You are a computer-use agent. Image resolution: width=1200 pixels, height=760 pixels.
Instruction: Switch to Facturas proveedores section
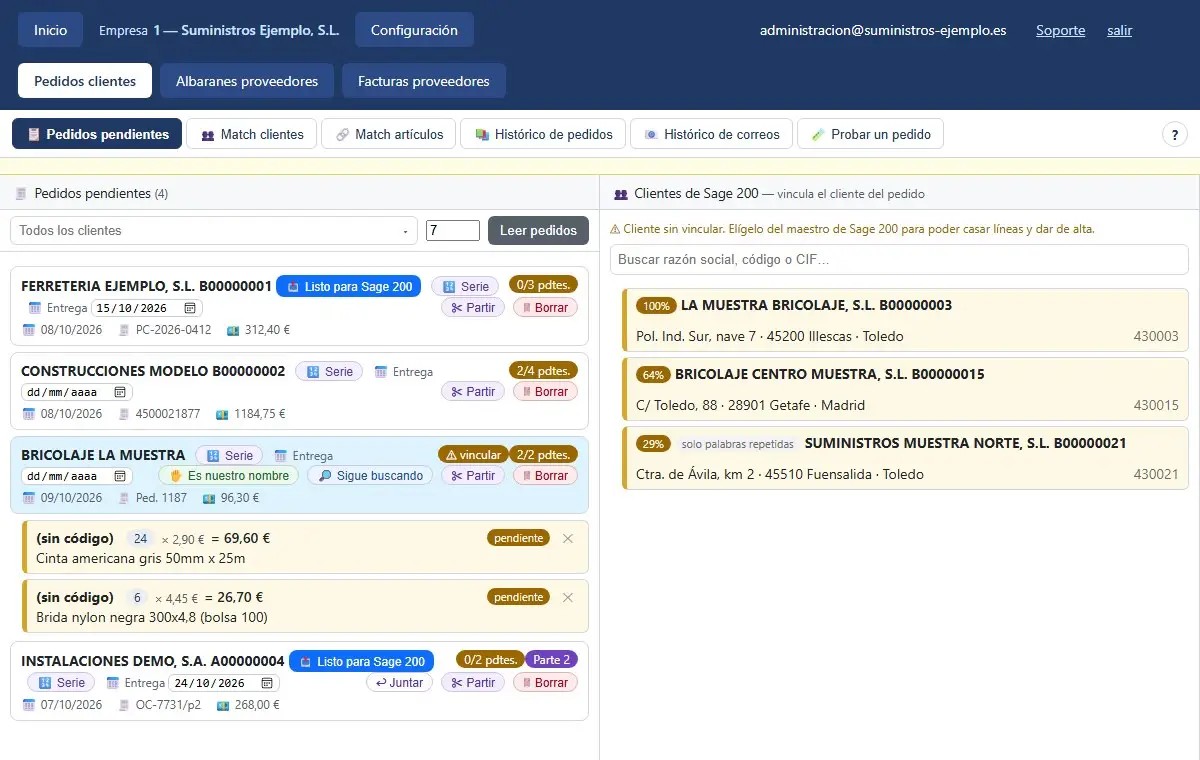pos(424,81)
